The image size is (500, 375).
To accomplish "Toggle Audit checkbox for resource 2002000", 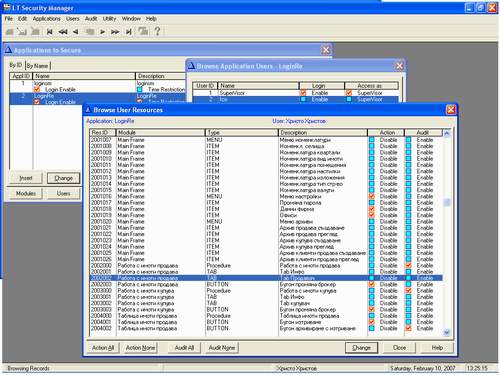I will 408,266.
